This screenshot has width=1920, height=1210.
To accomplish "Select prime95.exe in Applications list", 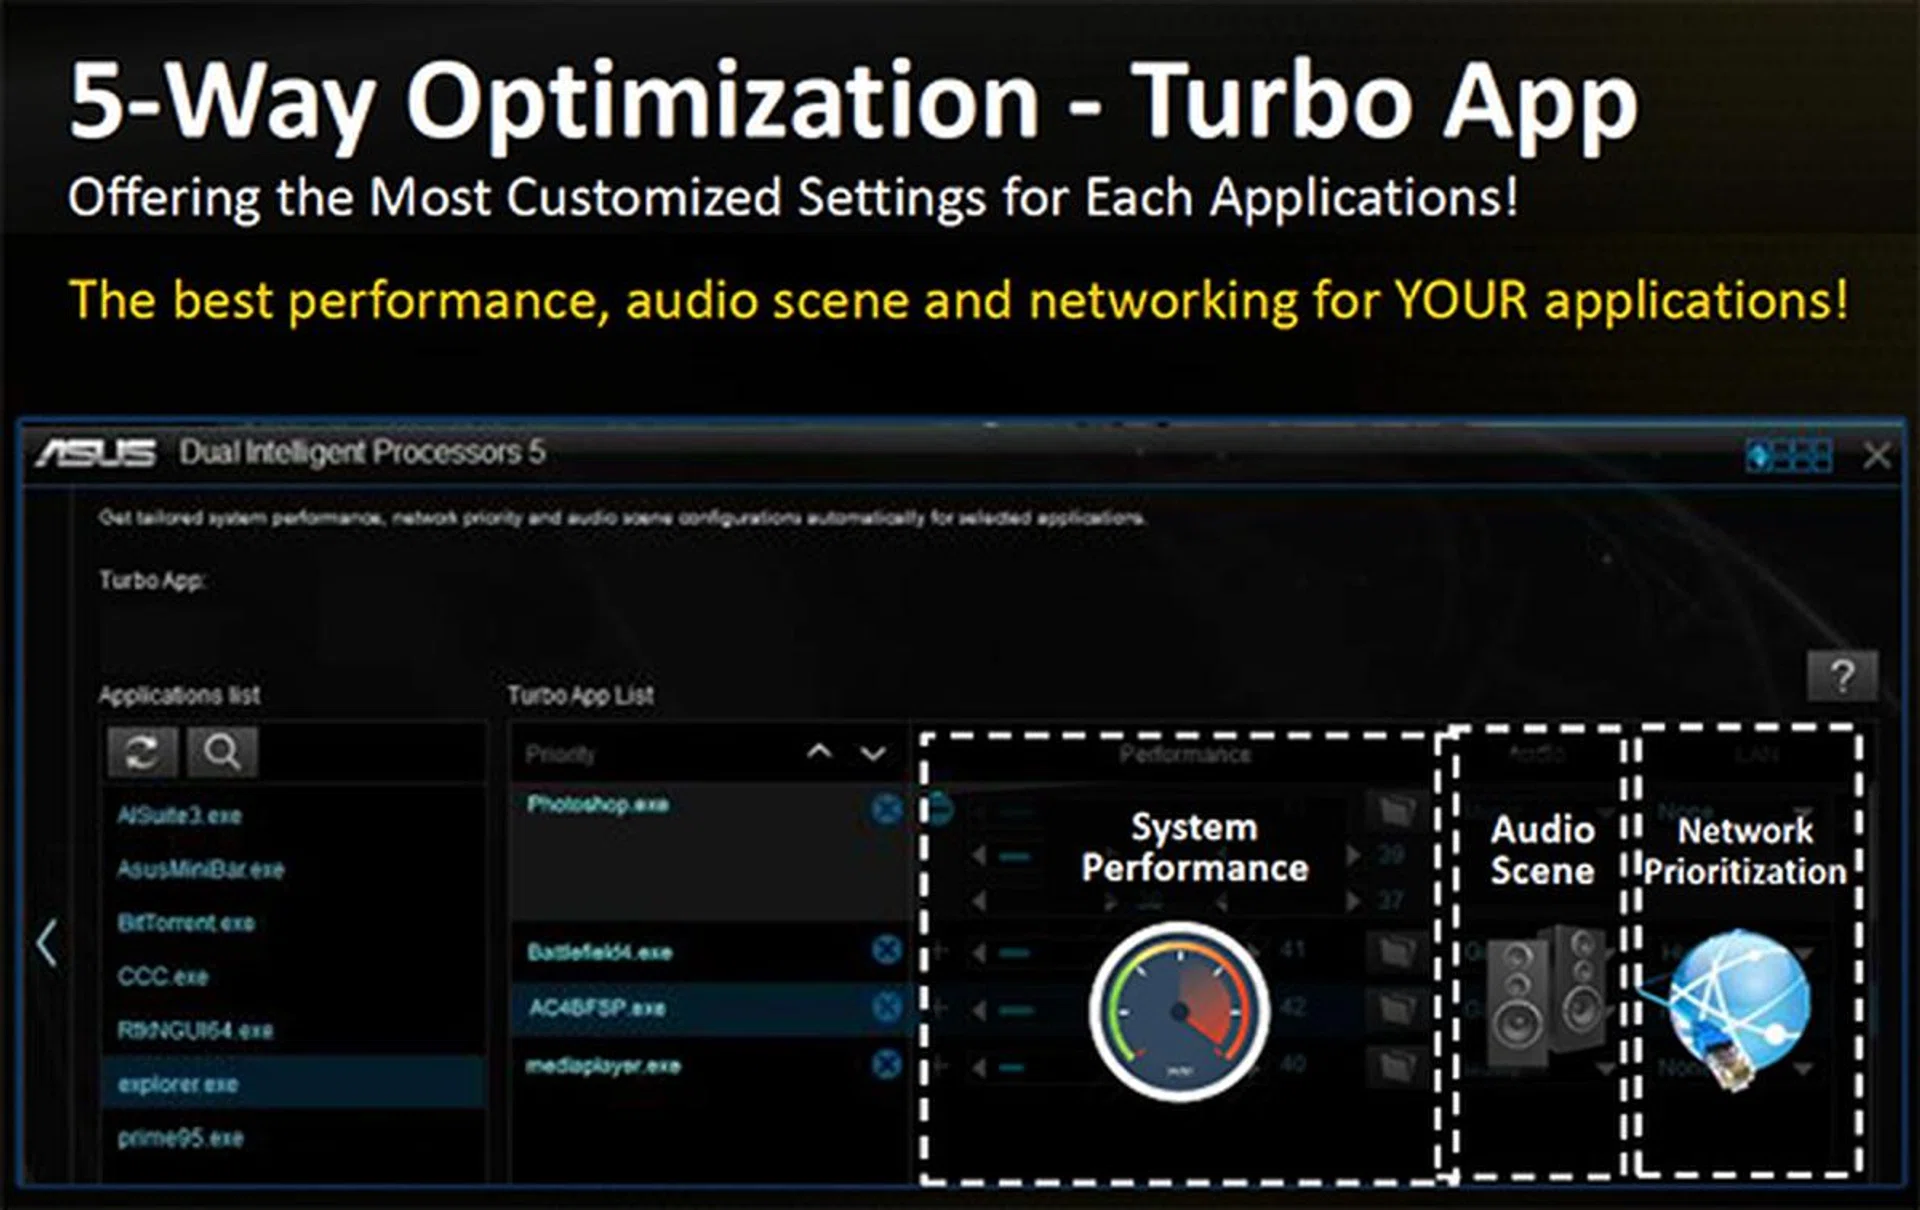I will click(181, 1138).
